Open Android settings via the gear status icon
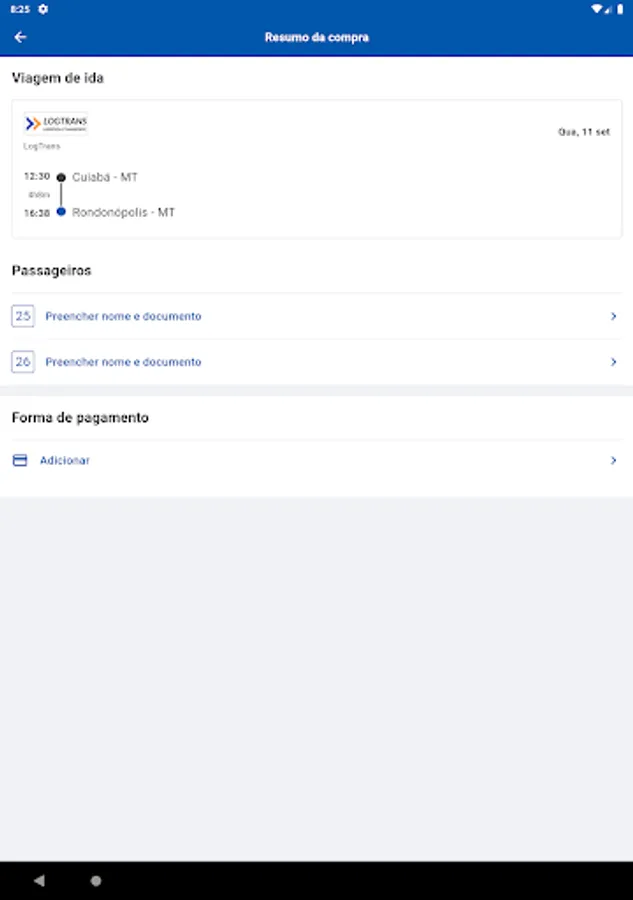 41,8
